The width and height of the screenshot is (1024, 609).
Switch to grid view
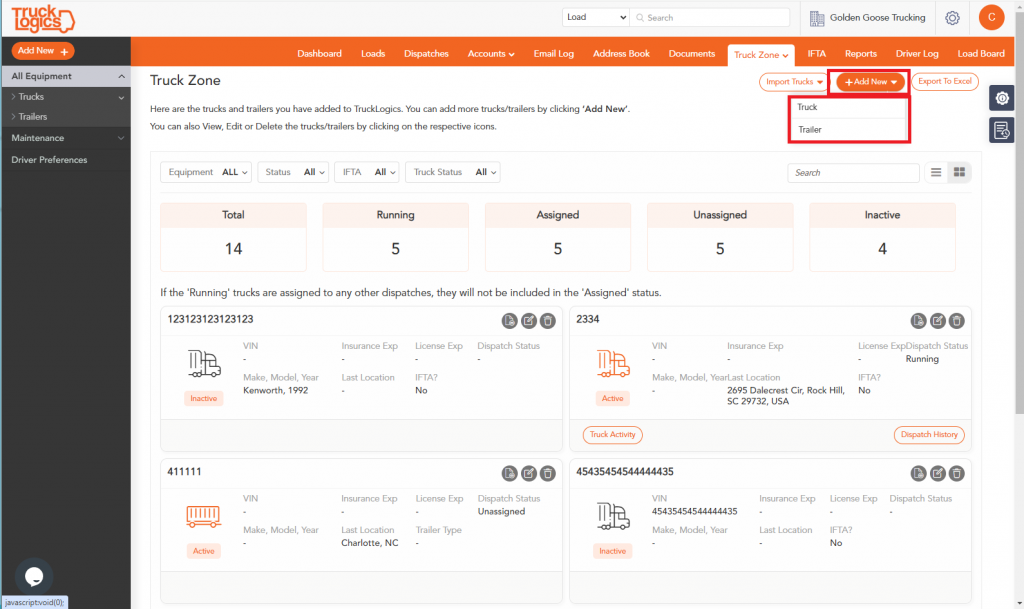click(x=959, y=172)
